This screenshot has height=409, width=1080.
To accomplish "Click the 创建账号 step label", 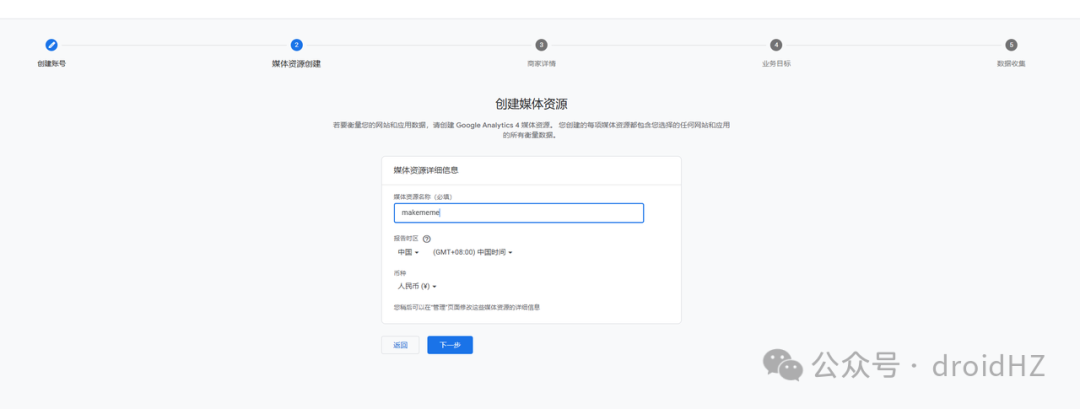I will (x=52, y=63).
